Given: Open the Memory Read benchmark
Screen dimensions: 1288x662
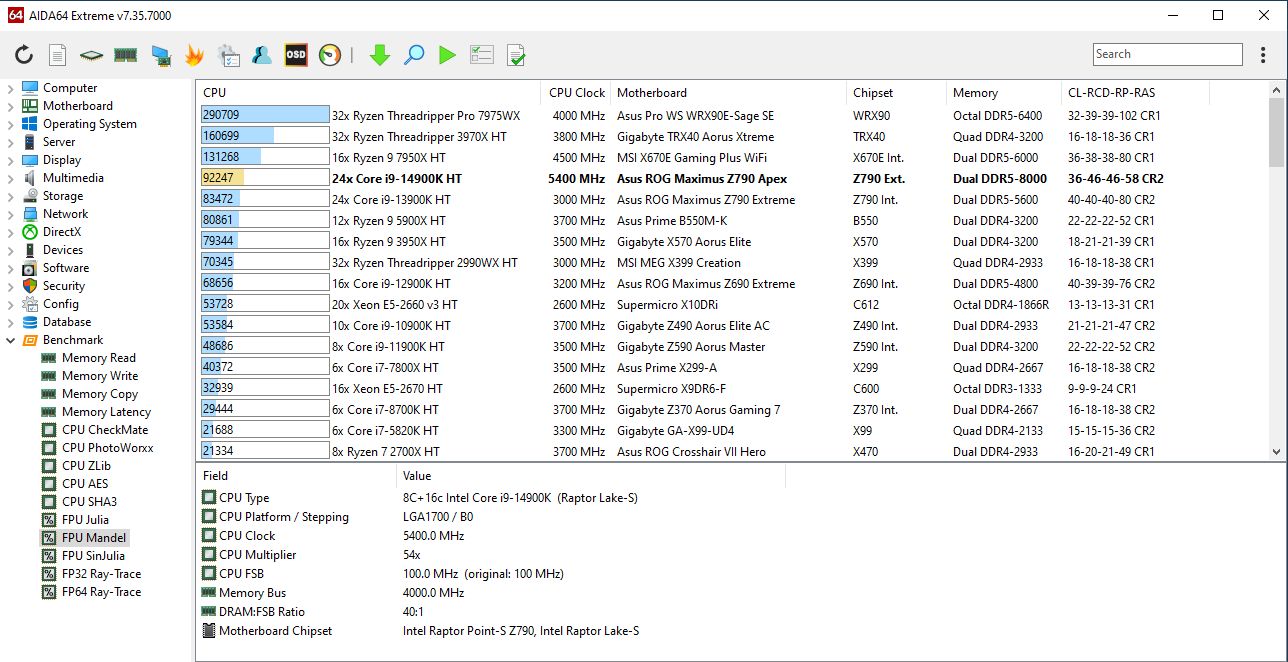Looking at the screenshot, I should coord(98,358).
